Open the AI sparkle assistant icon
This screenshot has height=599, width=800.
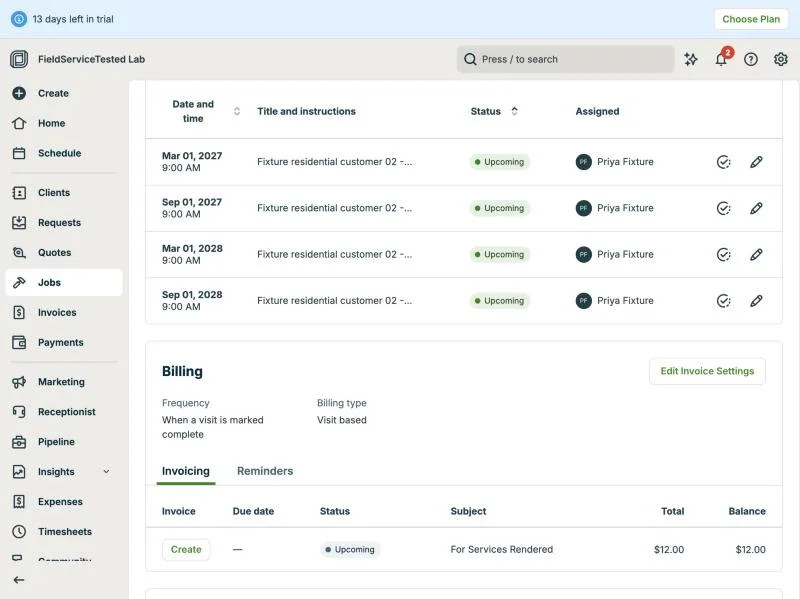691,59
